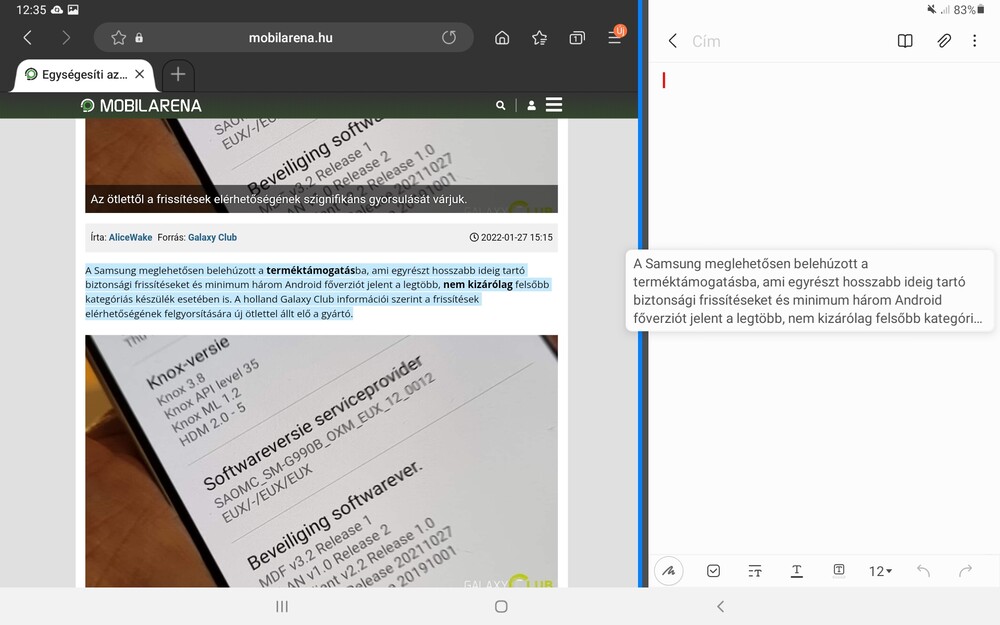Viewport: 1000px width, 625px height.
Task: Go back from the note editor
Action: click(x=672, y=41)
